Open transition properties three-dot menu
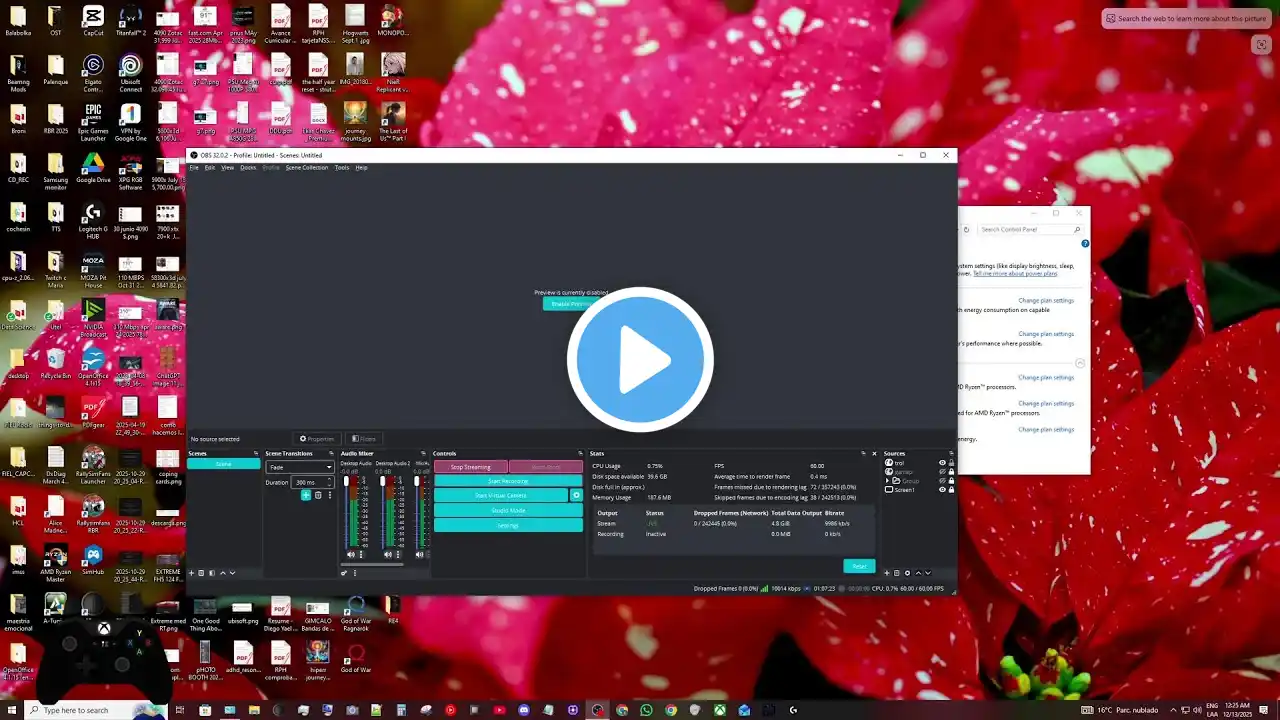 tap(329, 495)
